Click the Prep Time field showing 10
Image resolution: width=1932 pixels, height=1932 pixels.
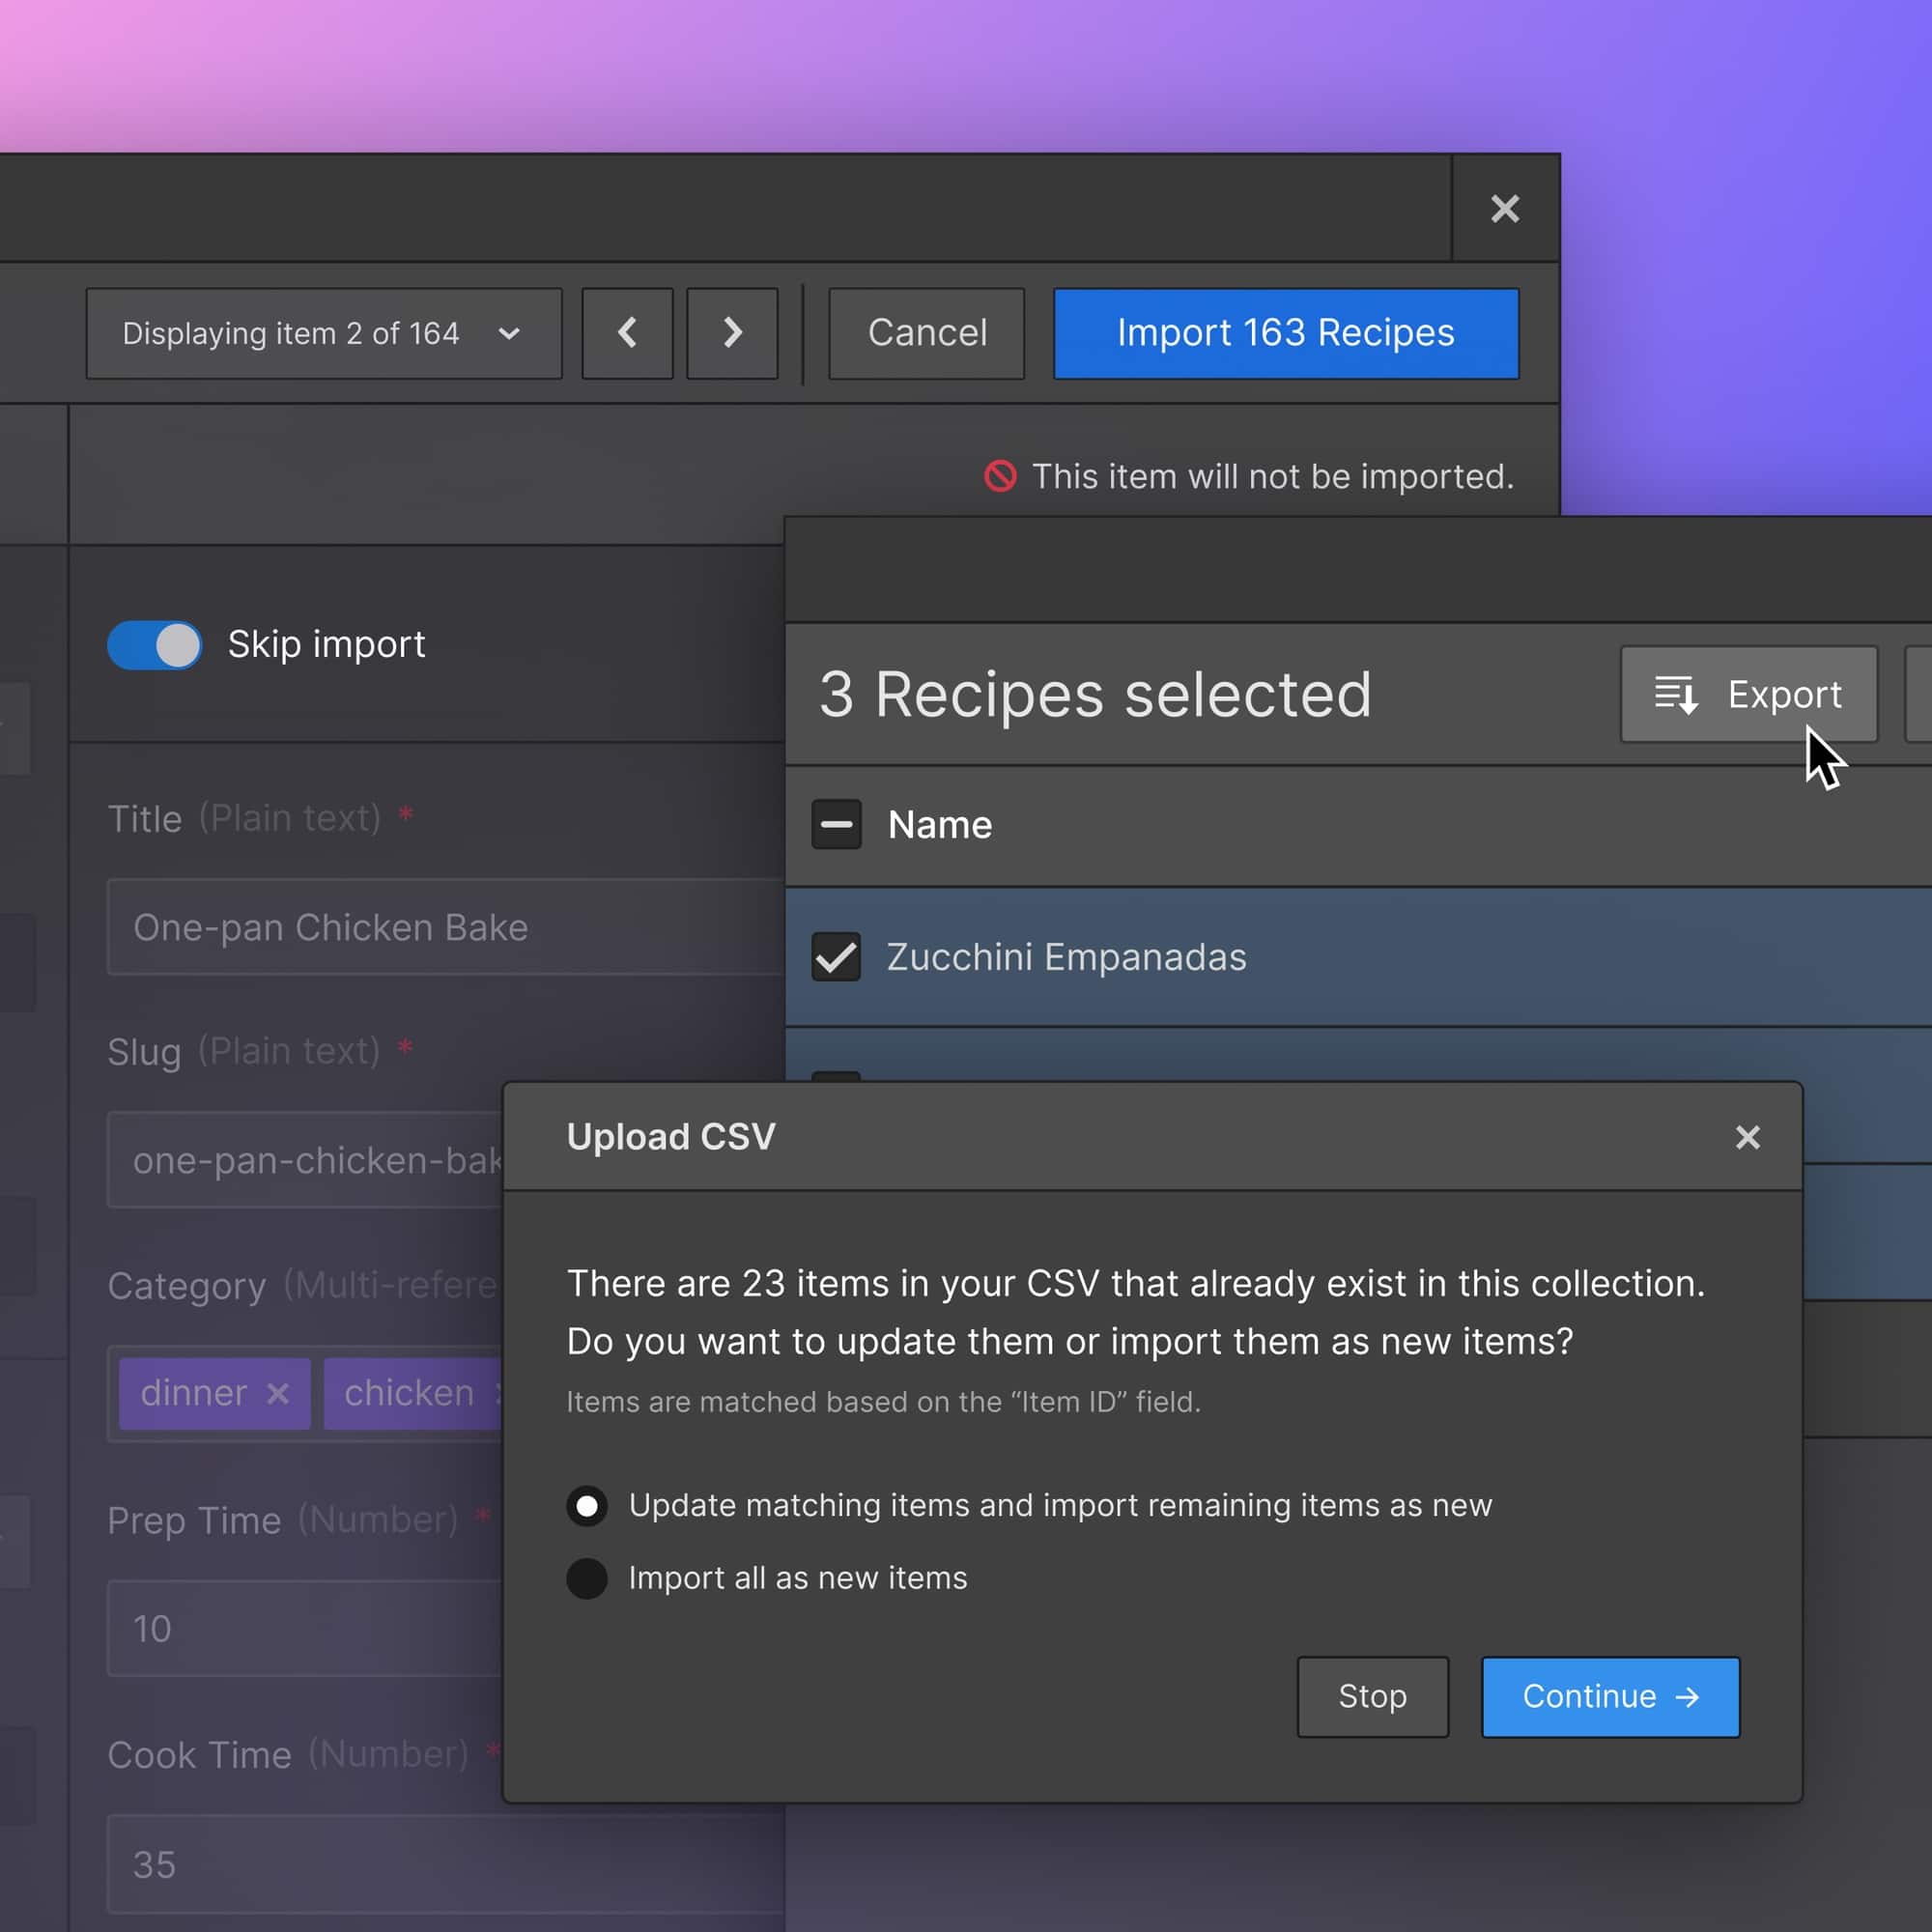click(x=300, y=1629)
